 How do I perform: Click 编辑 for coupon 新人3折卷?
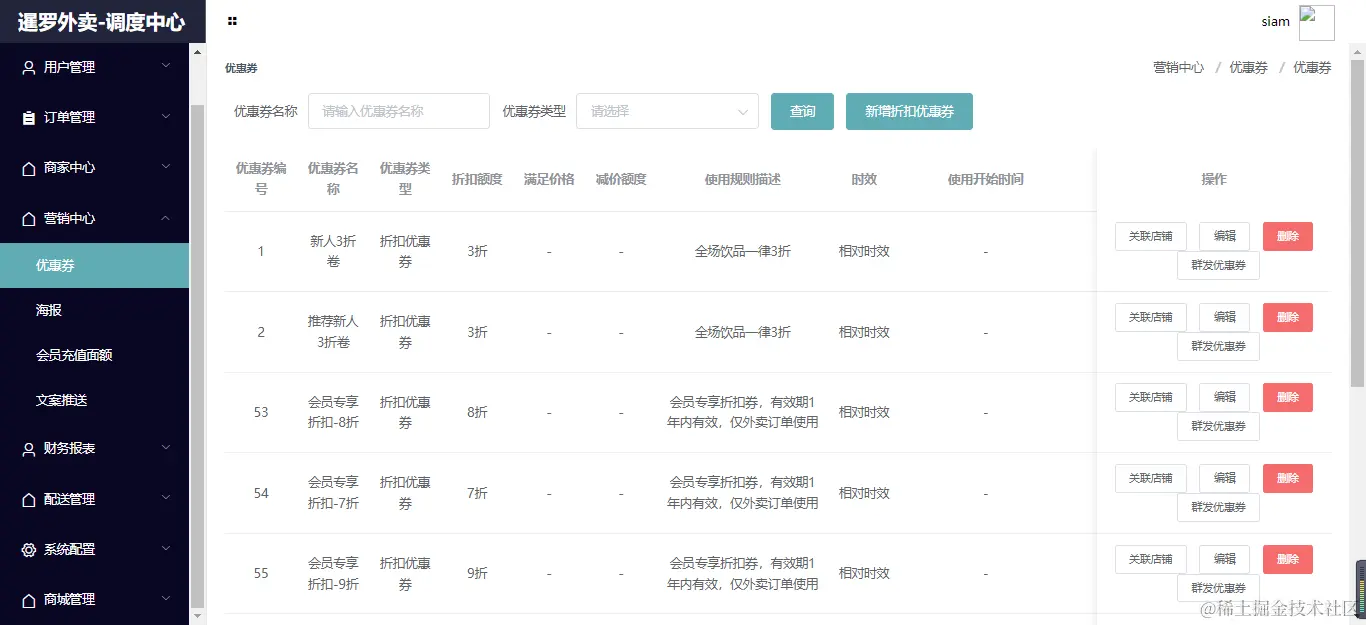1224,236
